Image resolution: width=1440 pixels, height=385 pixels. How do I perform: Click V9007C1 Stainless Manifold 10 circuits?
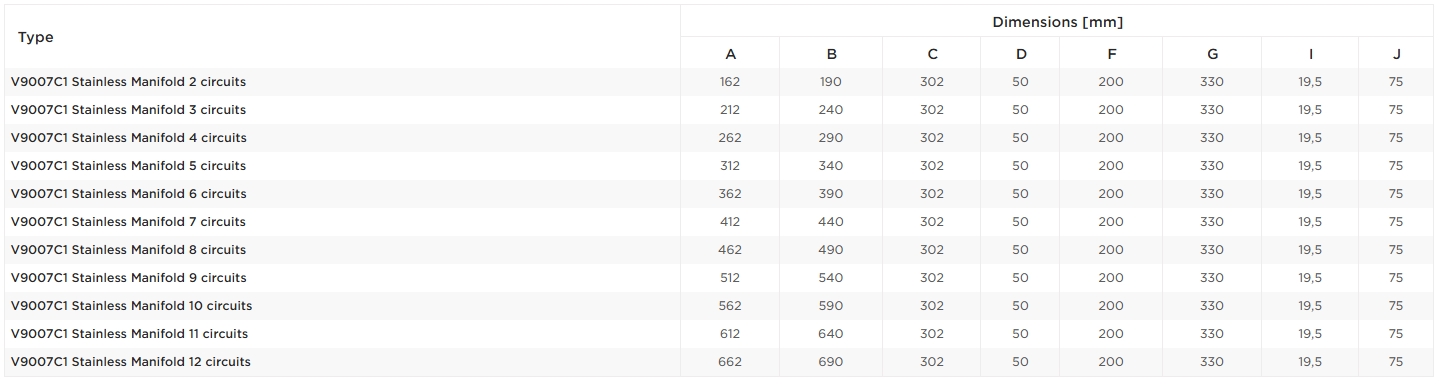click(x=131, y=306)
